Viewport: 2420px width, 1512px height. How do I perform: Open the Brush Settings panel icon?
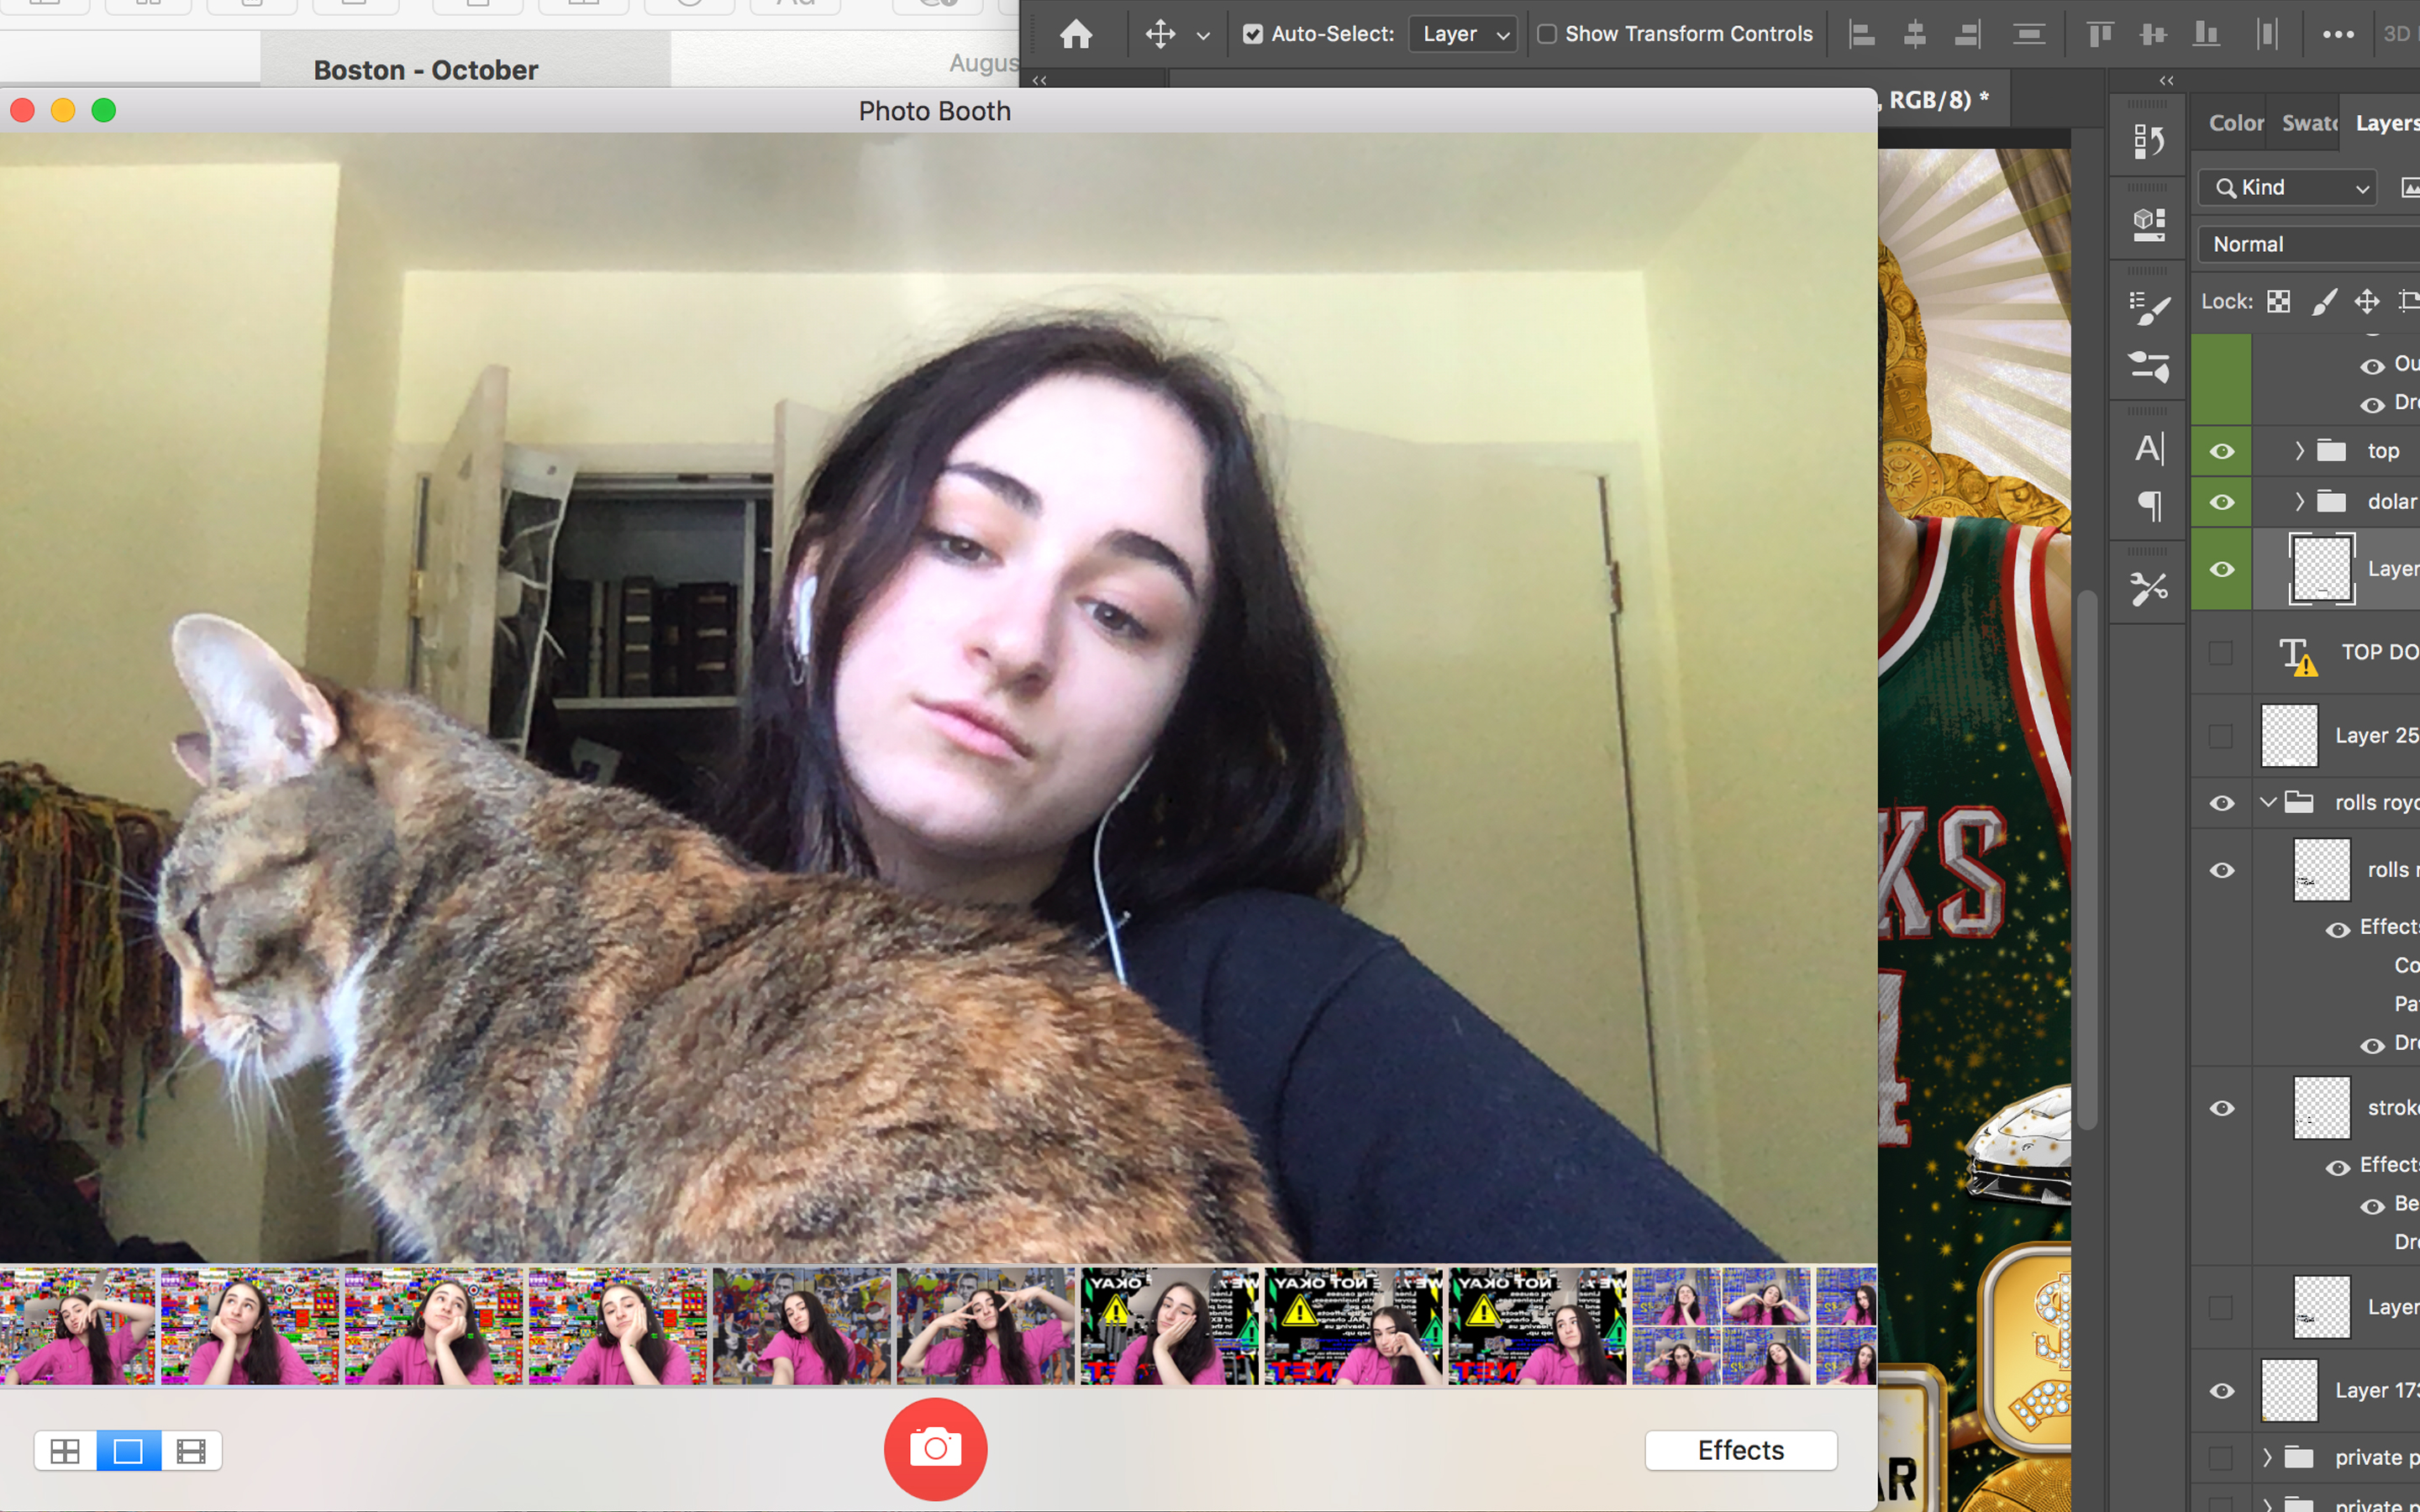click(2148, 308)
